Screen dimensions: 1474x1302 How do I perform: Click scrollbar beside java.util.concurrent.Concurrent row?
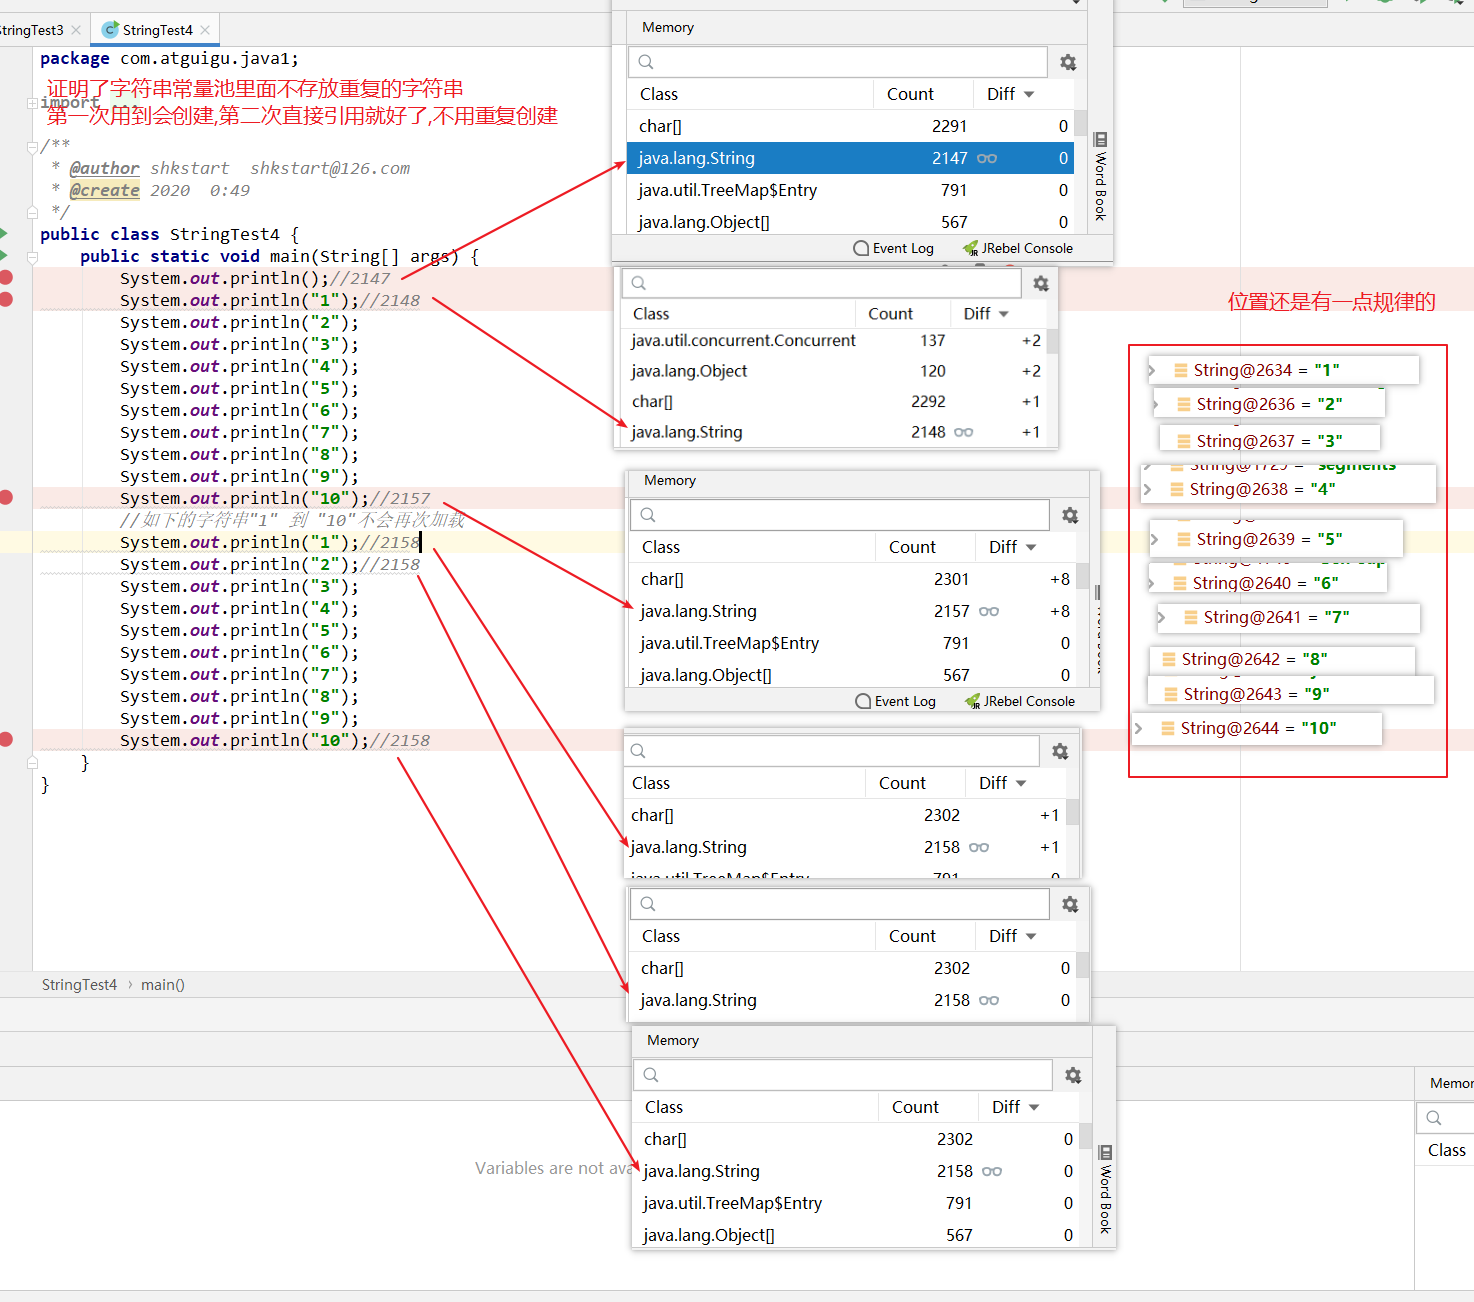[x=1052, y=341]
